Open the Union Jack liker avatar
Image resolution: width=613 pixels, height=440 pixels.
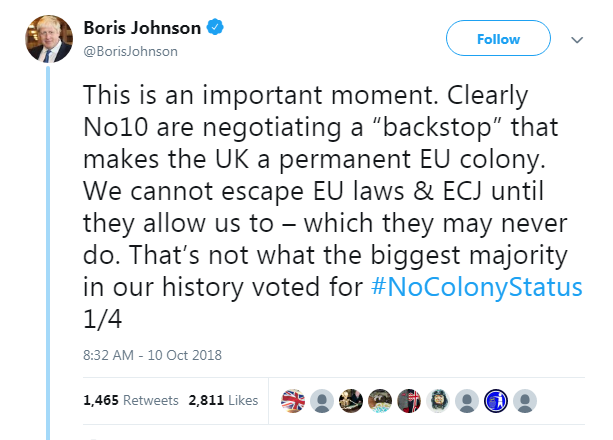coord(293,401)
